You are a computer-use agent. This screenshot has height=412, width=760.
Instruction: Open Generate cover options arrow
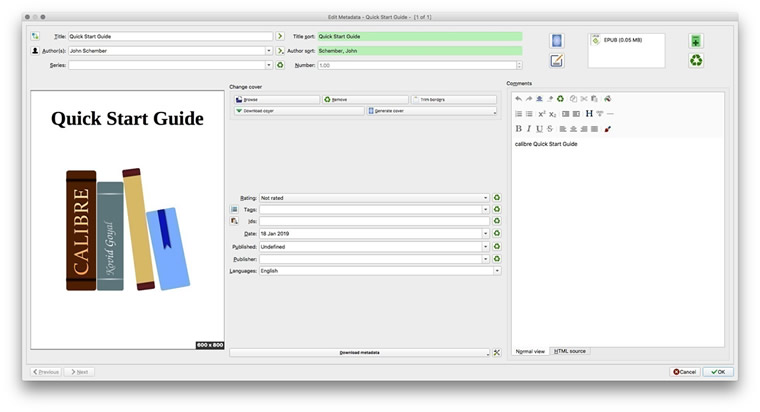pyautogui.click(x=494, y=112)
